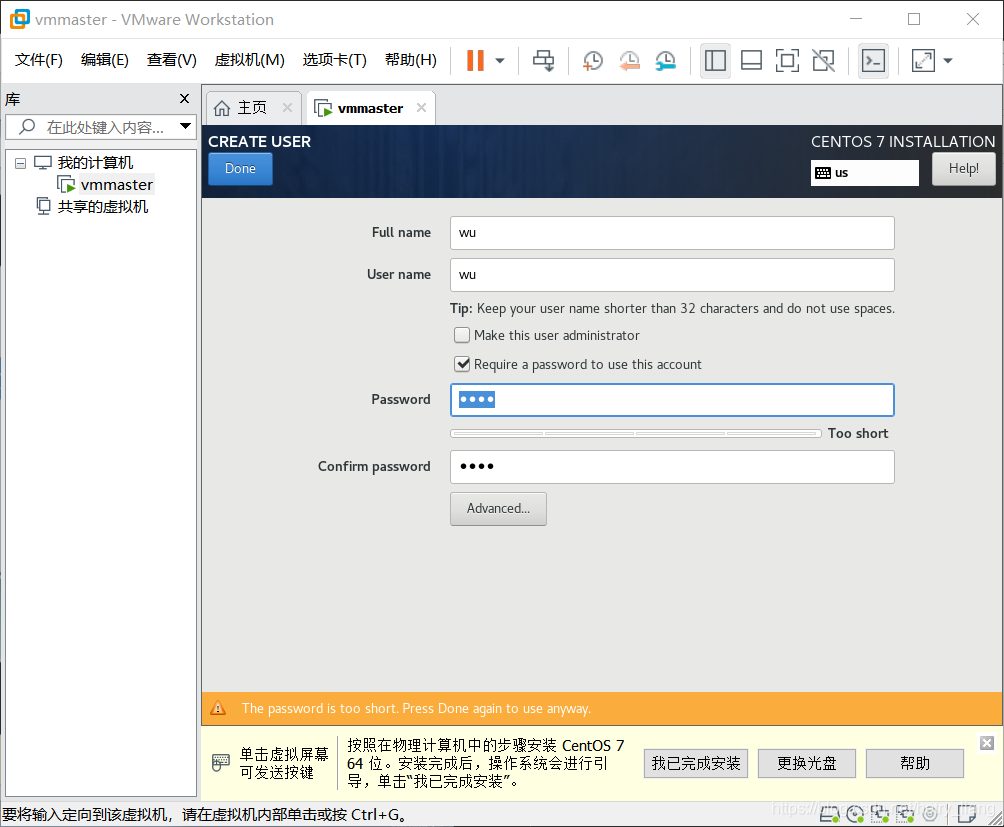Close the 主页 tab
The width and height of the screenshot is (1004, 827).
coord(287,108)
